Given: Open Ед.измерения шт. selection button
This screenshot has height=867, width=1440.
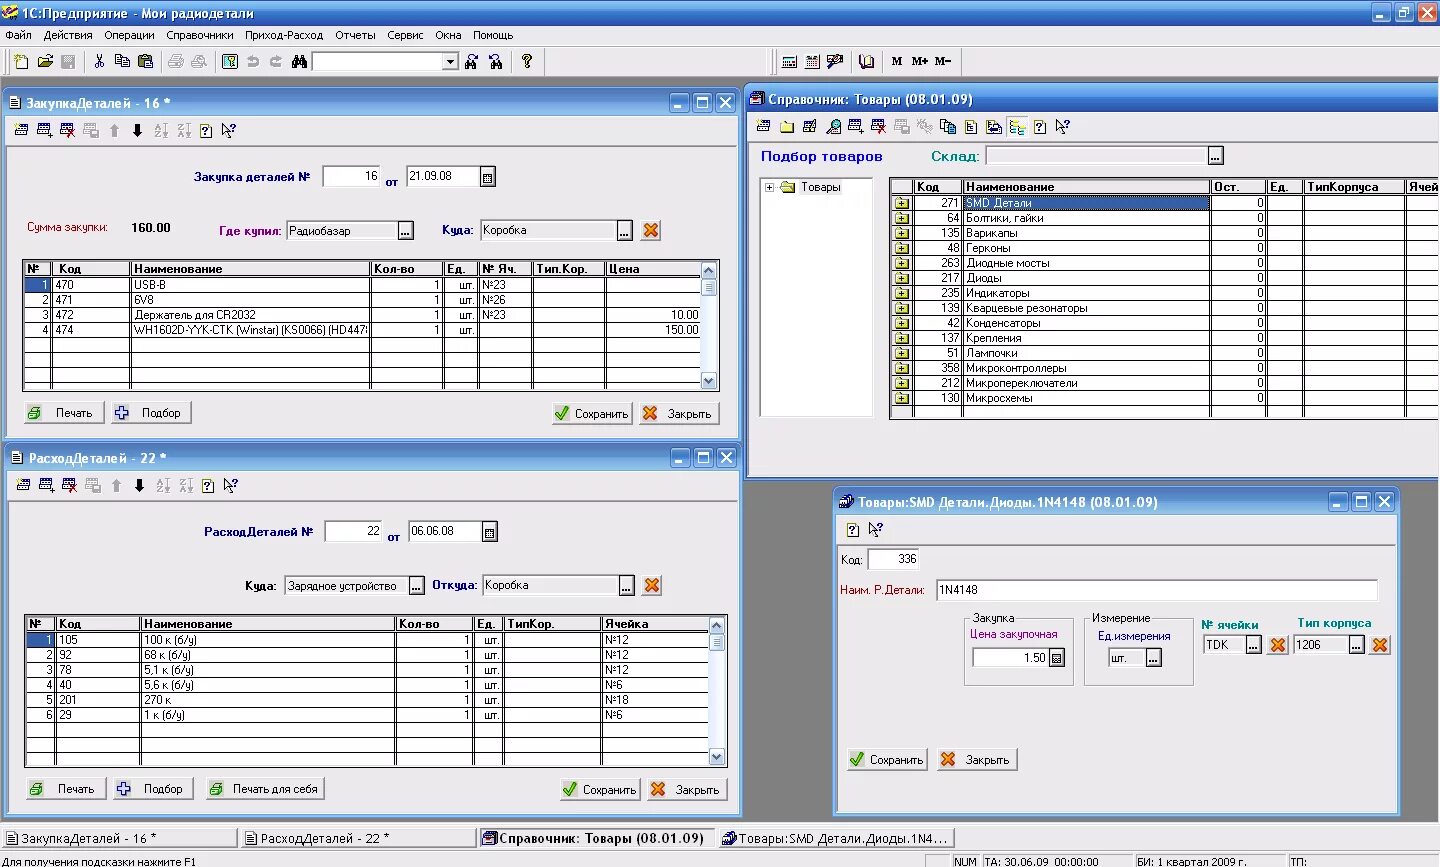Looking at the screenshot, I should coord(1153,658).
